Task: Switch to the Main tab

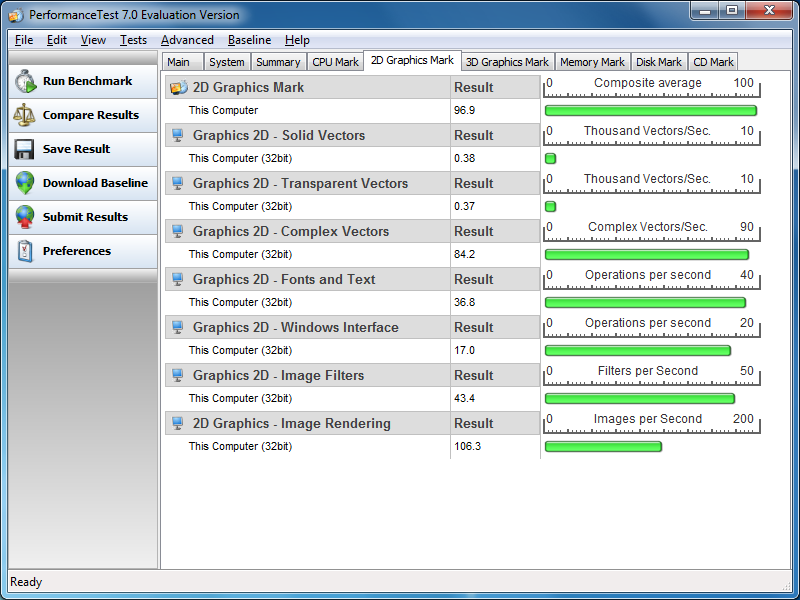Action: coord(183,62)
